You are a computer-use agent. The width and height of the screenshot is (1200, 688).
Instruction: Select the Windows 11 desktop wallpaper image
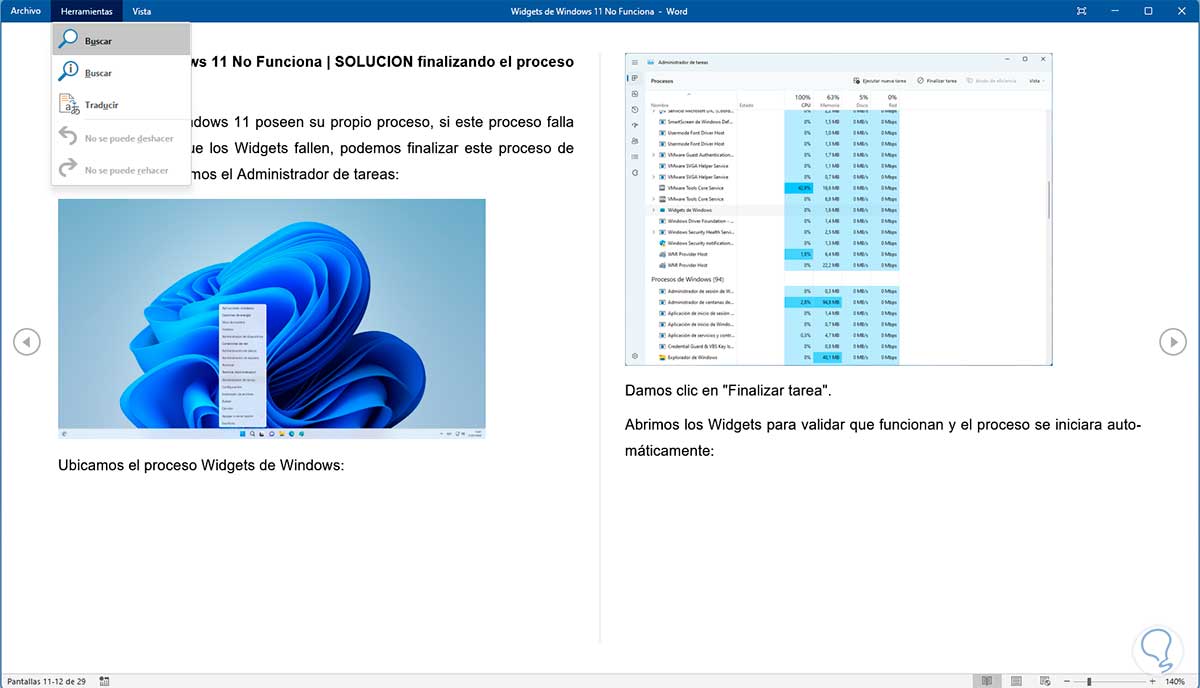click(x=272, y=319)
